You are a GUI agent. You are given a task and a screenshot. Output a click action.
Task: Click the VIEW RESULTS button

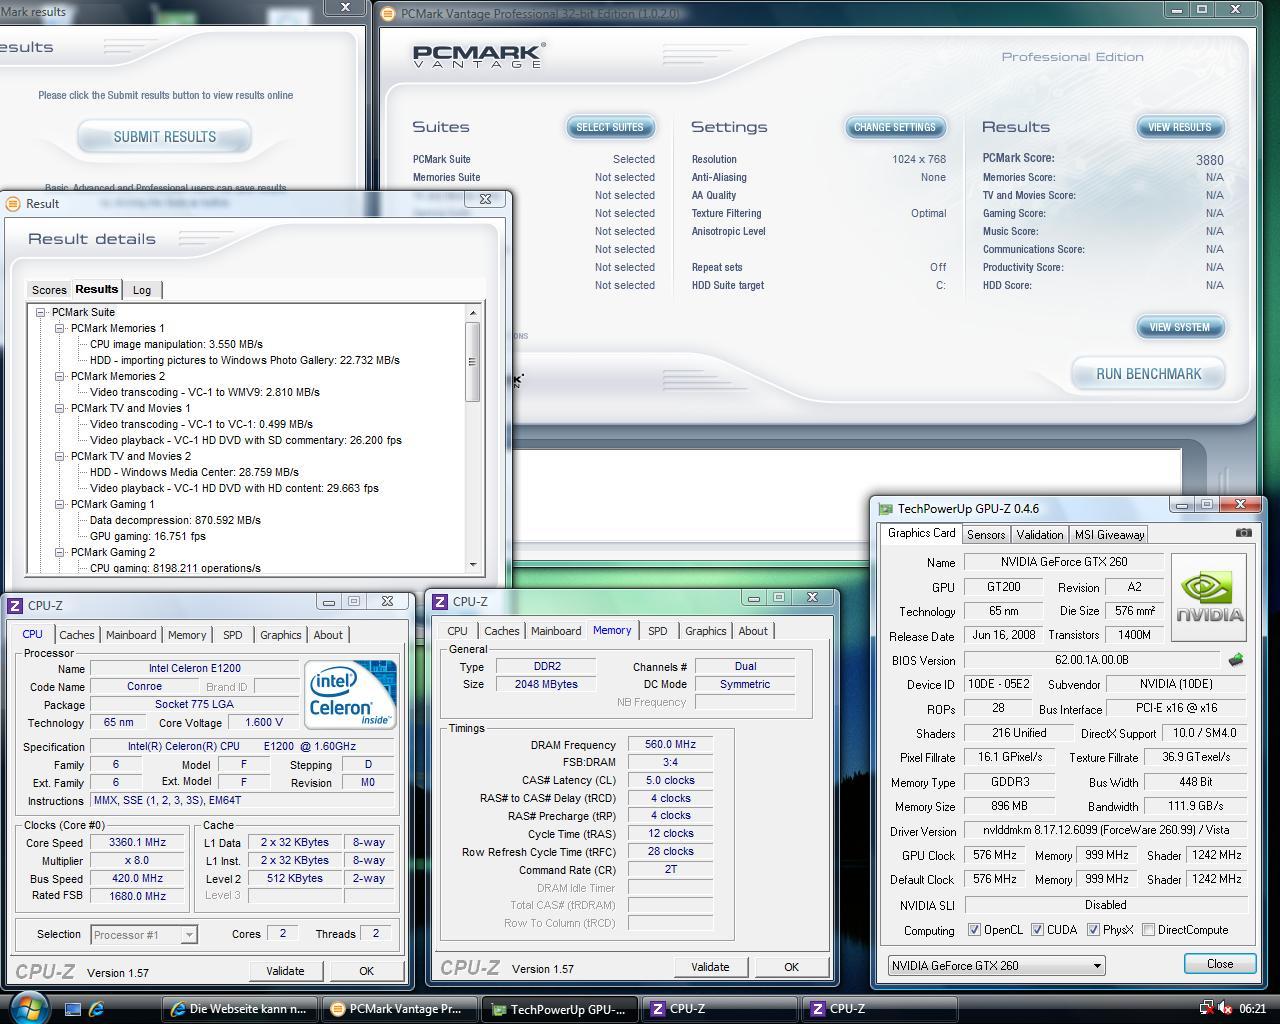point(1180,127)
